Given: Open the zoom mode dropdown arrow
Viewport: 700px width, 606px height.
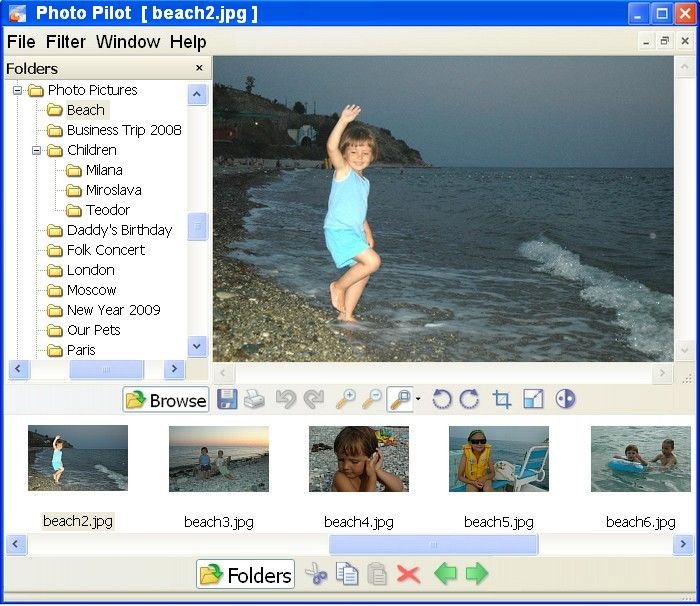Looking at the screenshot, I should click(418, 400).
